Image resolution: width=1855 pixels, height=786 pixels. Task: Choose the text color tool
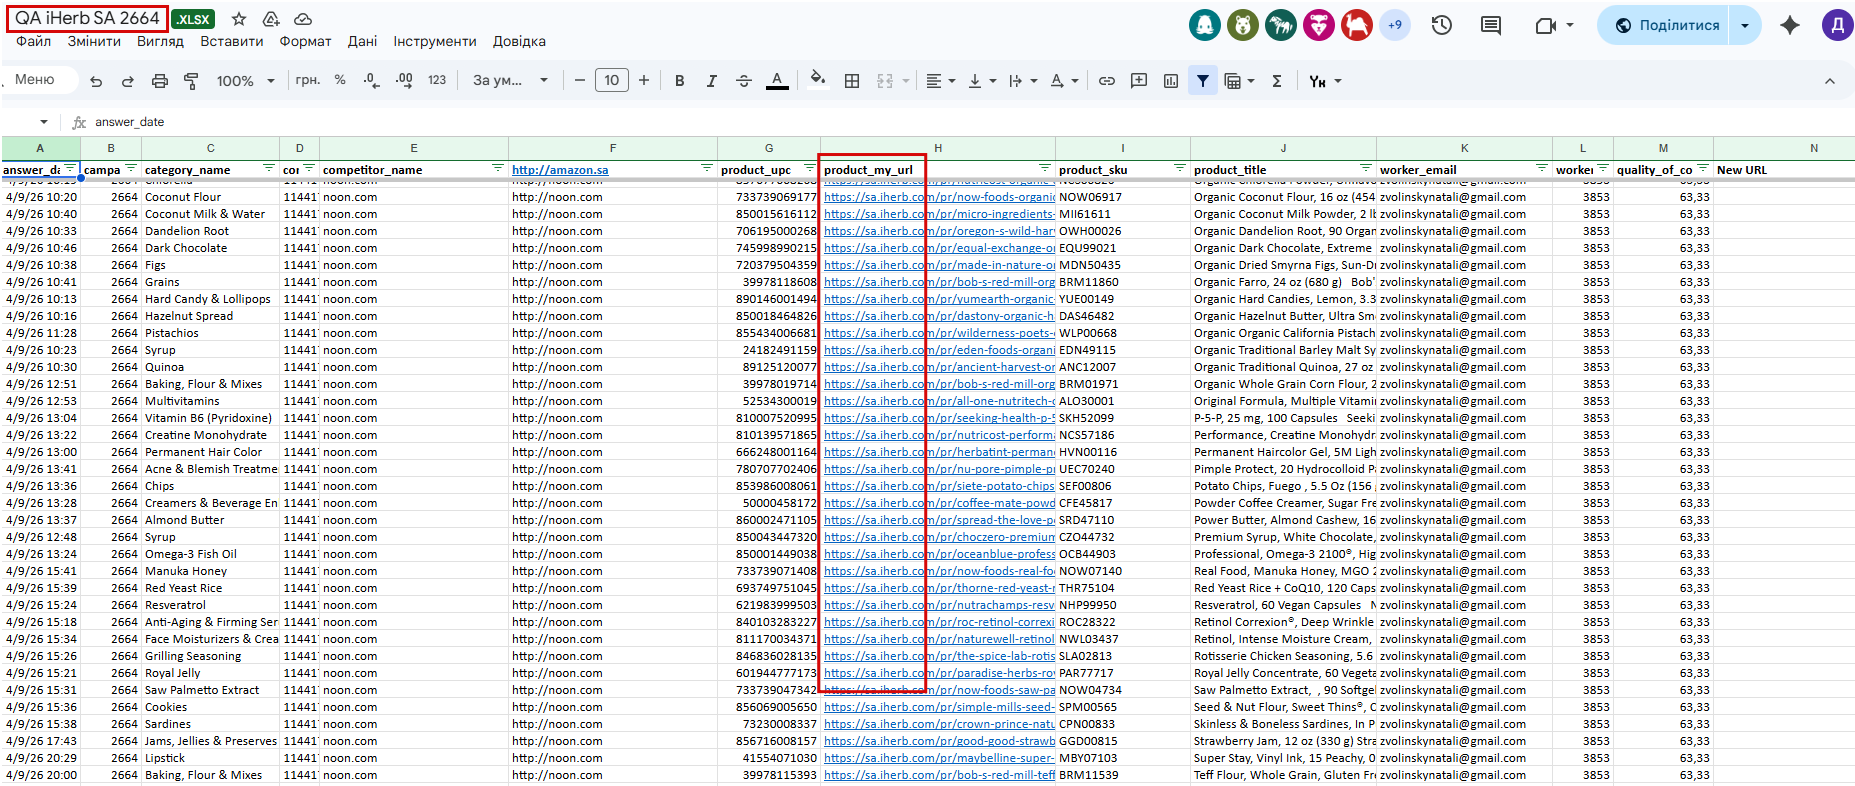(x=777, y=81)
